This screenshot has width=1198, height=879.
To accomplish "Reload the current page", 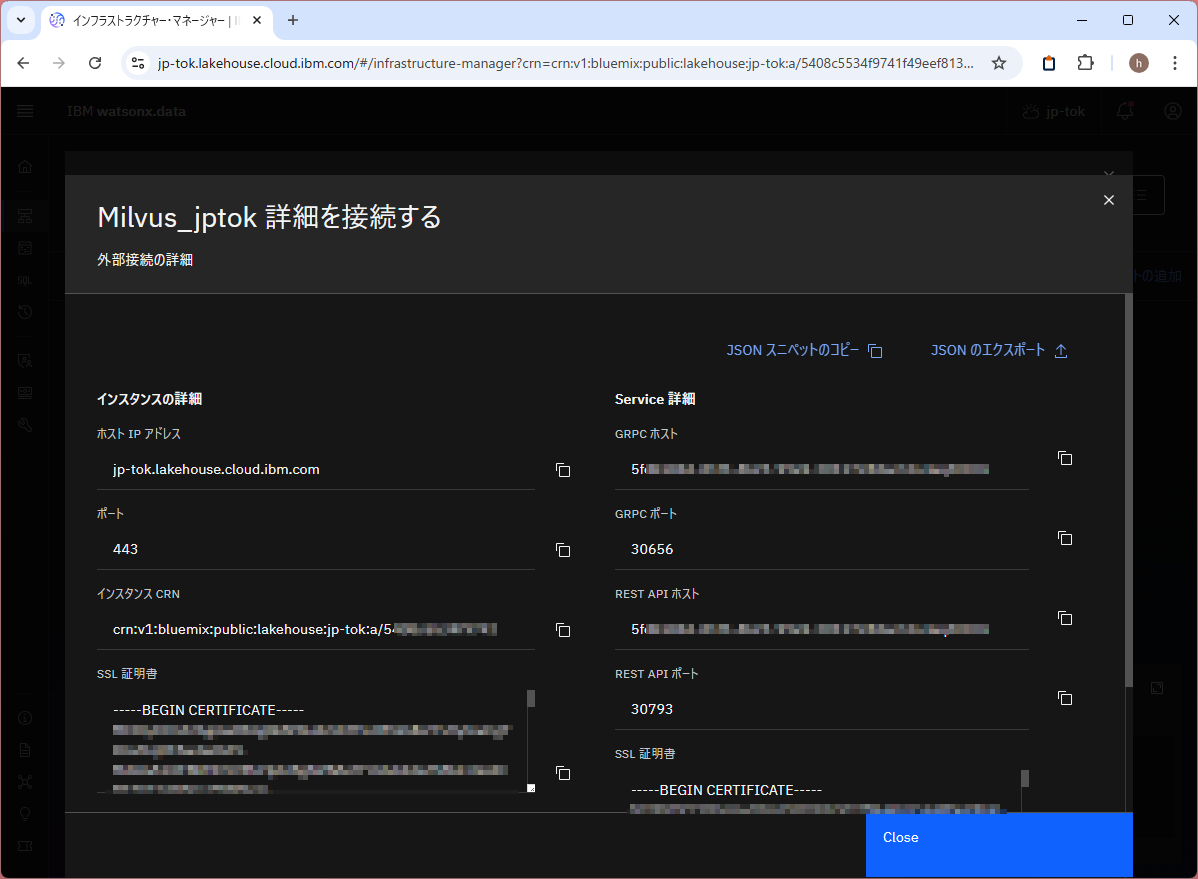I will (x=95, y=63).
